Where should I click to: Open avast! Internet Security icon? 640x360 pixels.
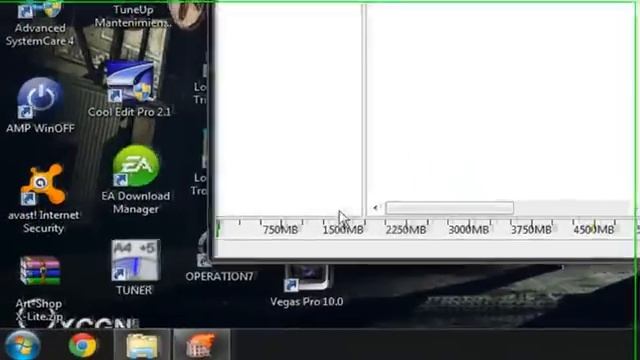pyautogui.click(x=43, y=198)
